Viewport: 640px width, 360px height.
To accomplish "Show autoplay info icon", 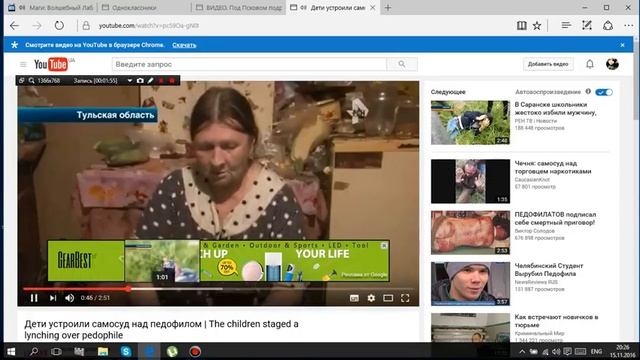I will tap(588, 91).
